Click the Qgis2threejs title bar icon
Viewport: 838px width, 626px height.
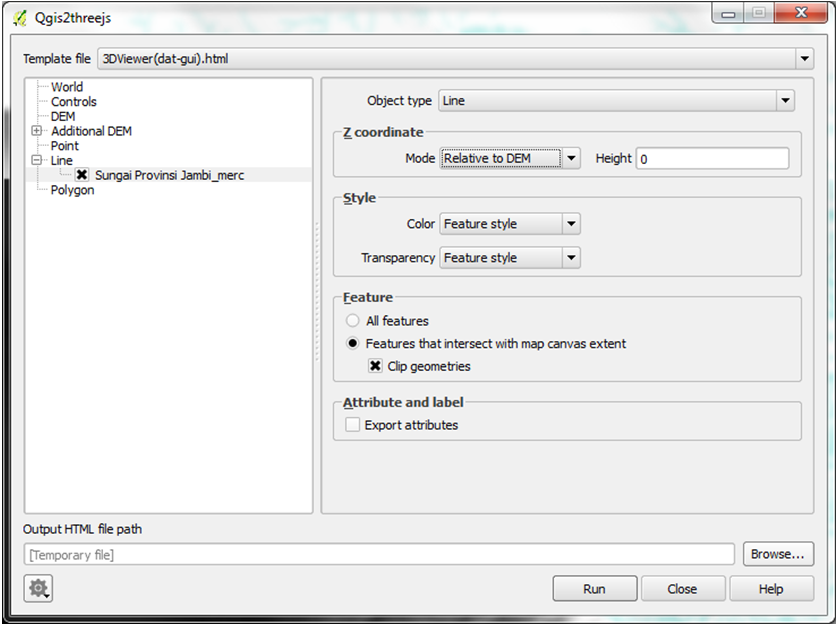20,18
